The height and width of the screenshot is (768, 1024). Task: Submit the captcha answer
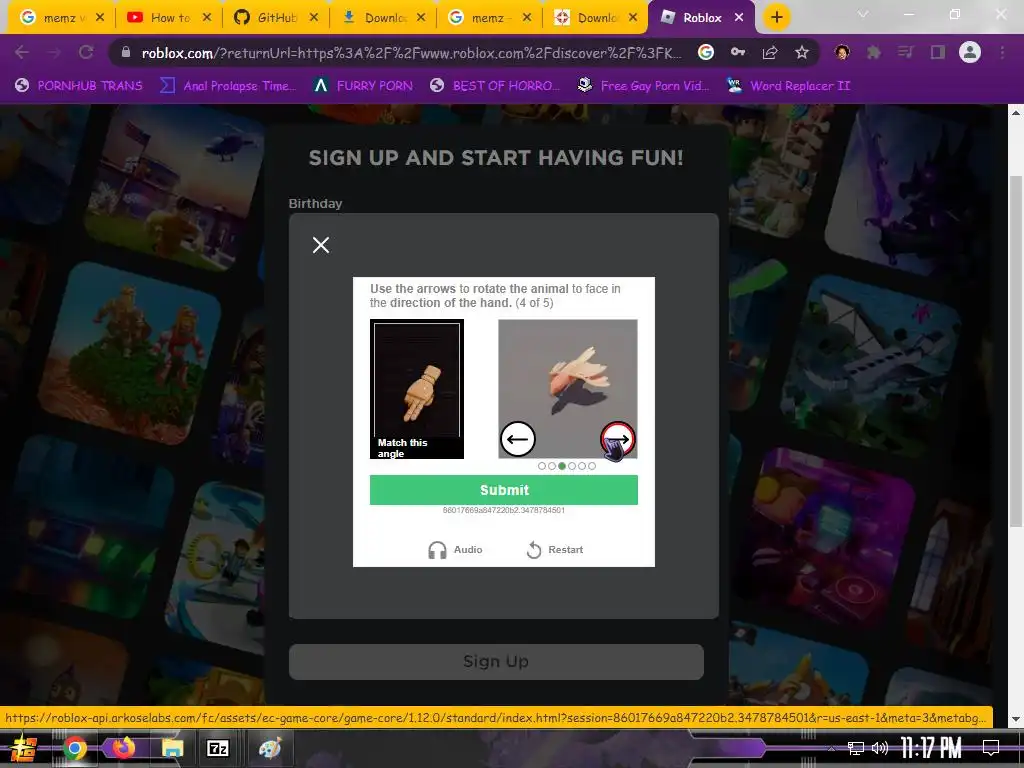click(504, 490)
